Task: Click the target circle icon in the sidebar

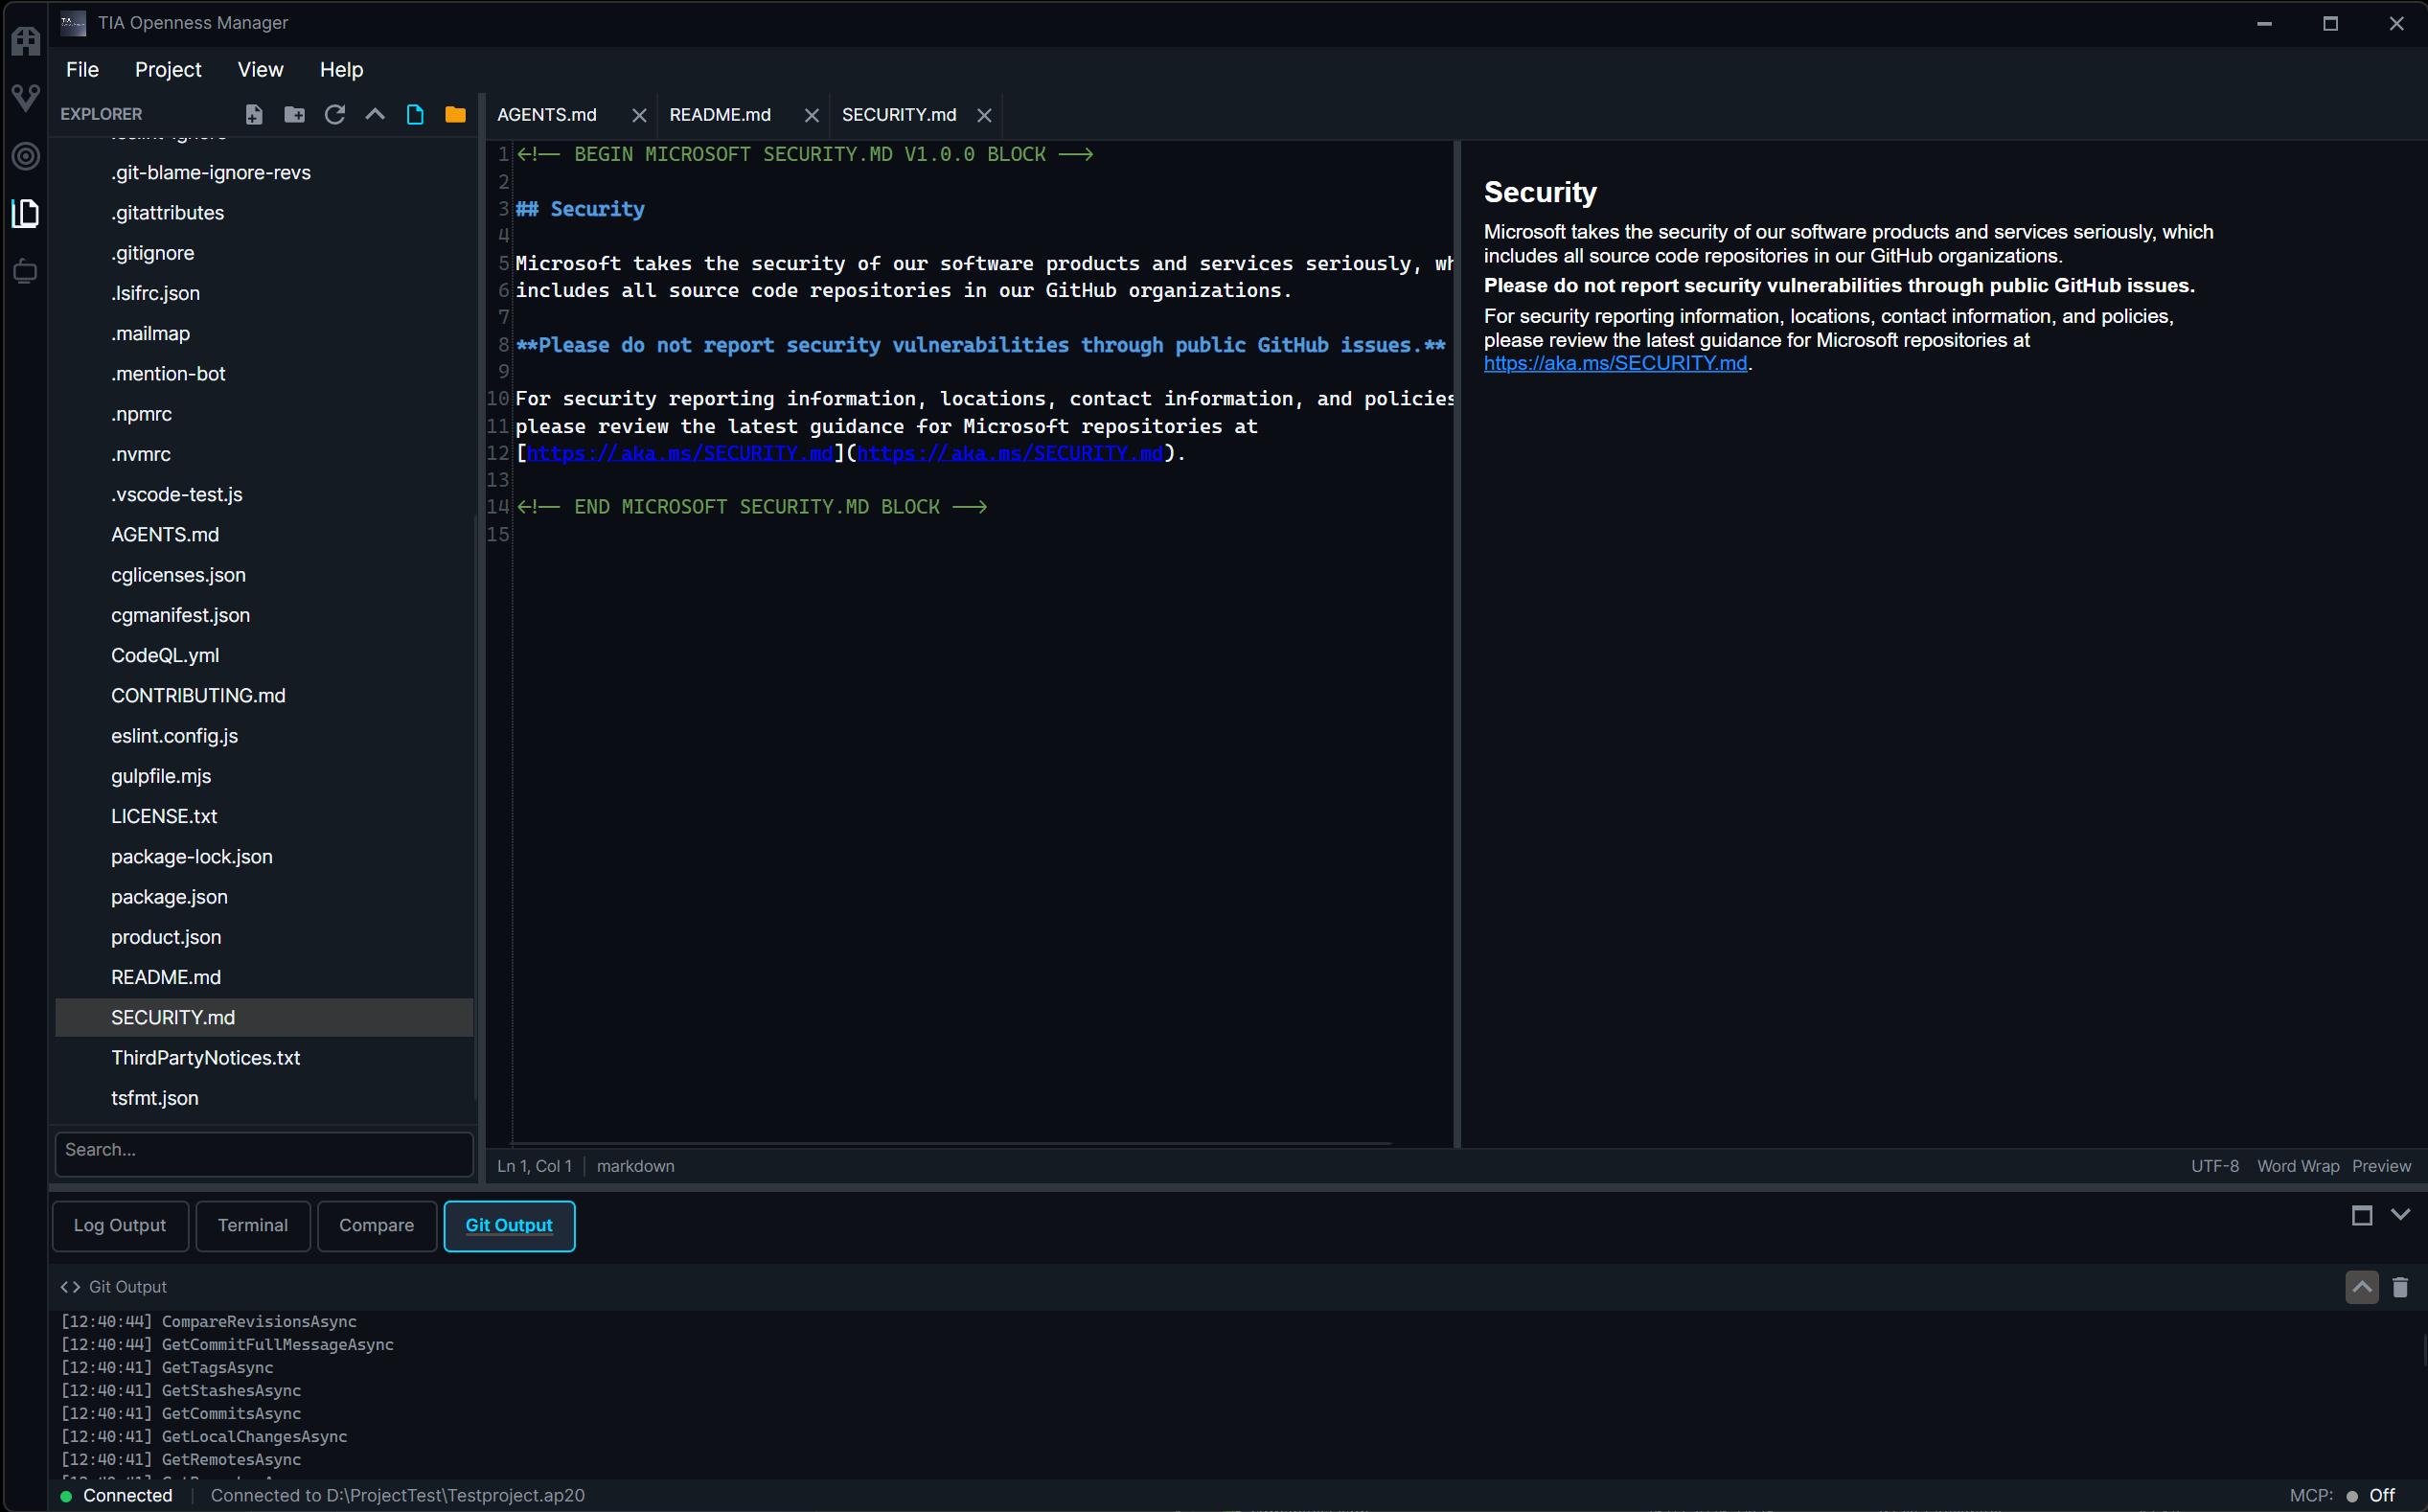Action: tap(26, 156)
